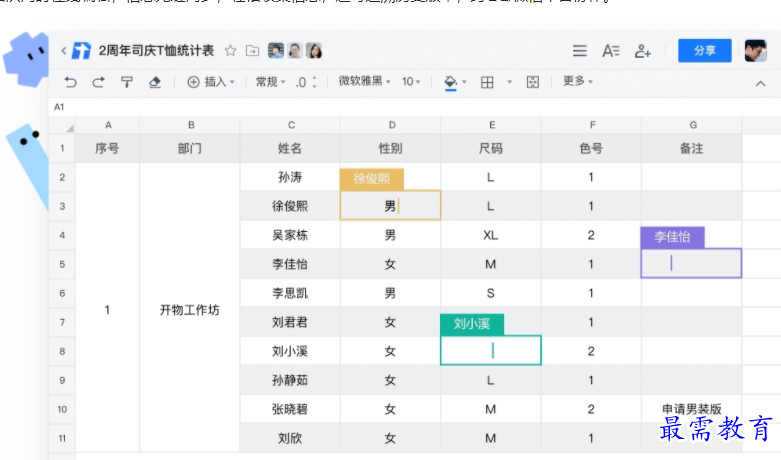
Task: Select row 10 header
Action: point(62,409)
